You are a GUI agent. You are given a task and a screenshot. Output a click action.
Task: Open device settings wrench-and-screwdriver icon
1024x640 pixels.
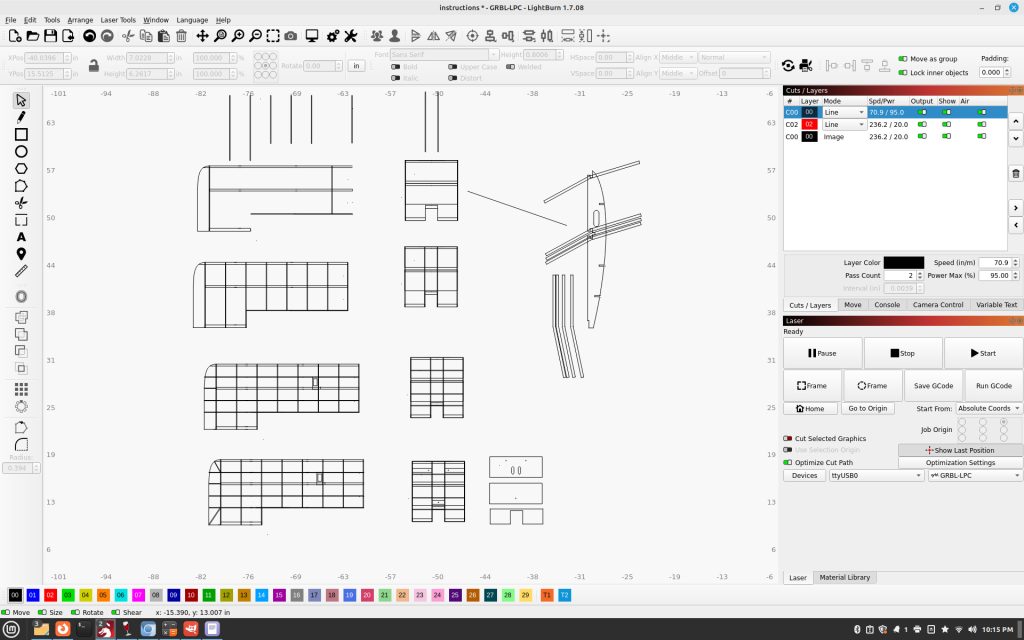[351, 36]
